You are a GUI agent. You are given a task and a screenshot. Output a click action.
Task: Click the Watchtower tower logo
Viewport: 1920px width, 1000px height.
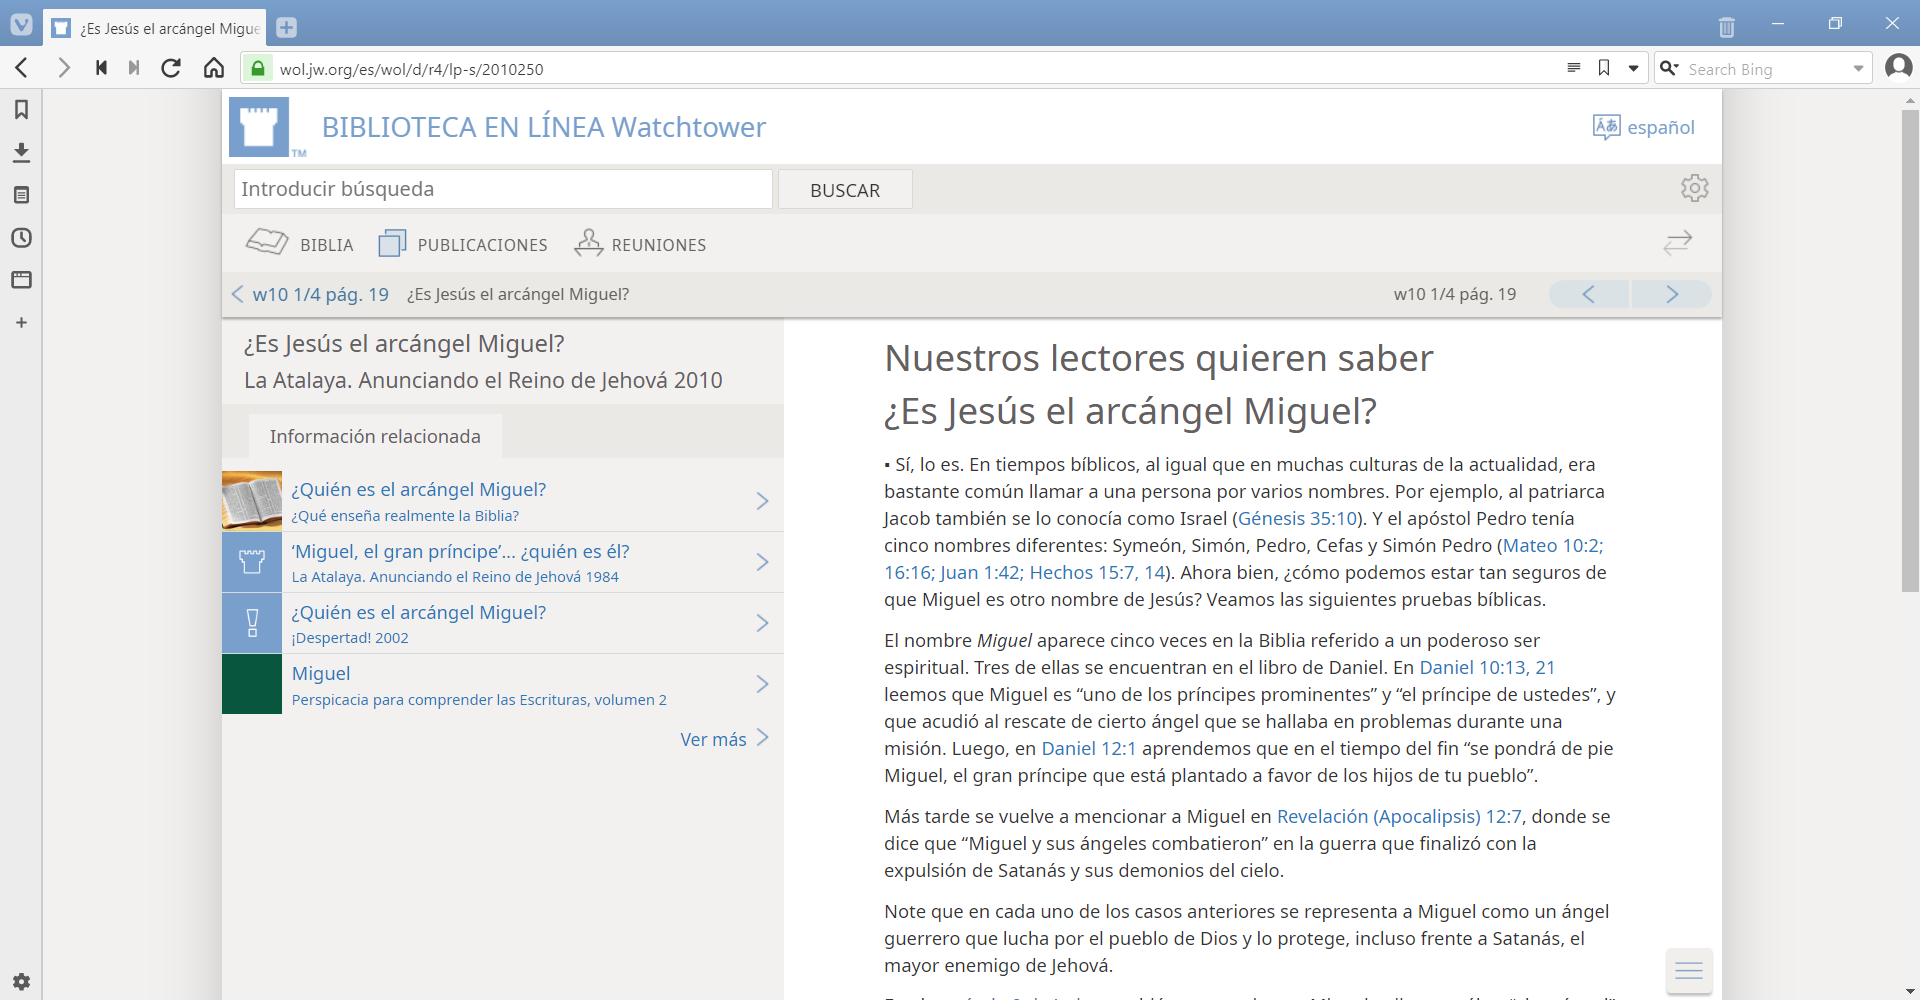pos(259,127)
